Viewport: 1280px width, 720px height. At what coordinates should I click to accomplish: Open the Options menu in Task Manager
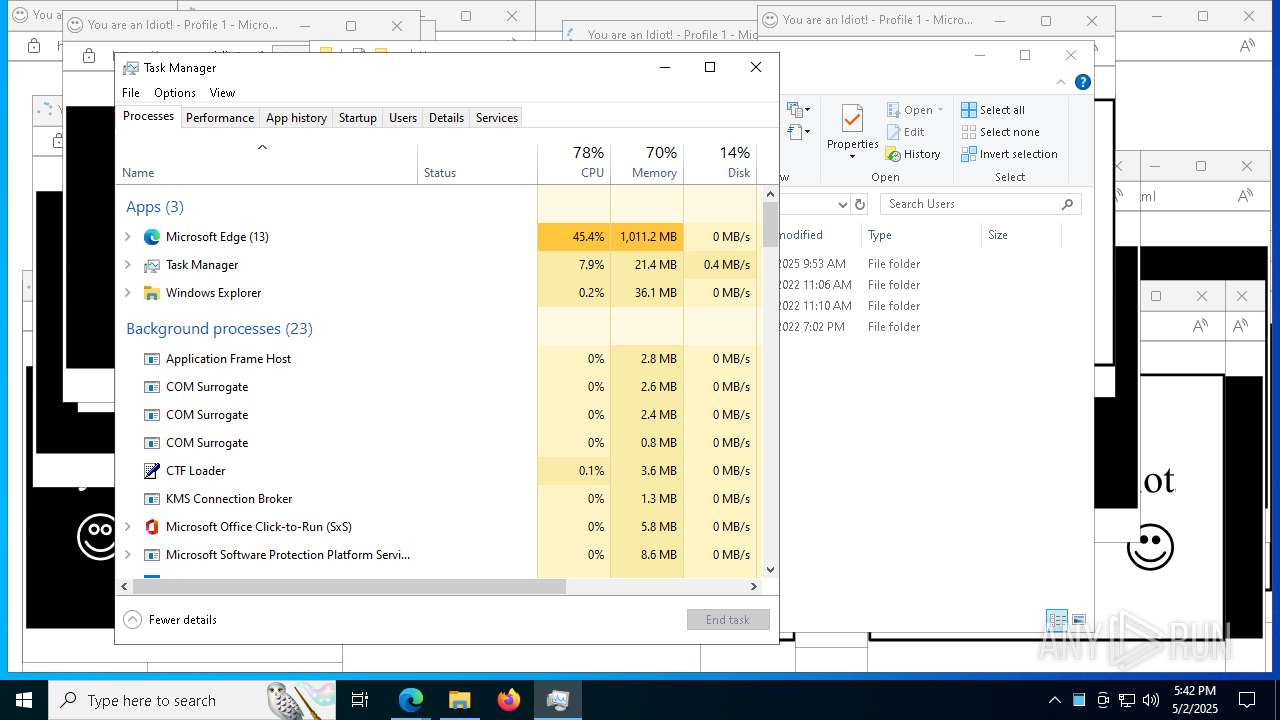coord(175,93)
